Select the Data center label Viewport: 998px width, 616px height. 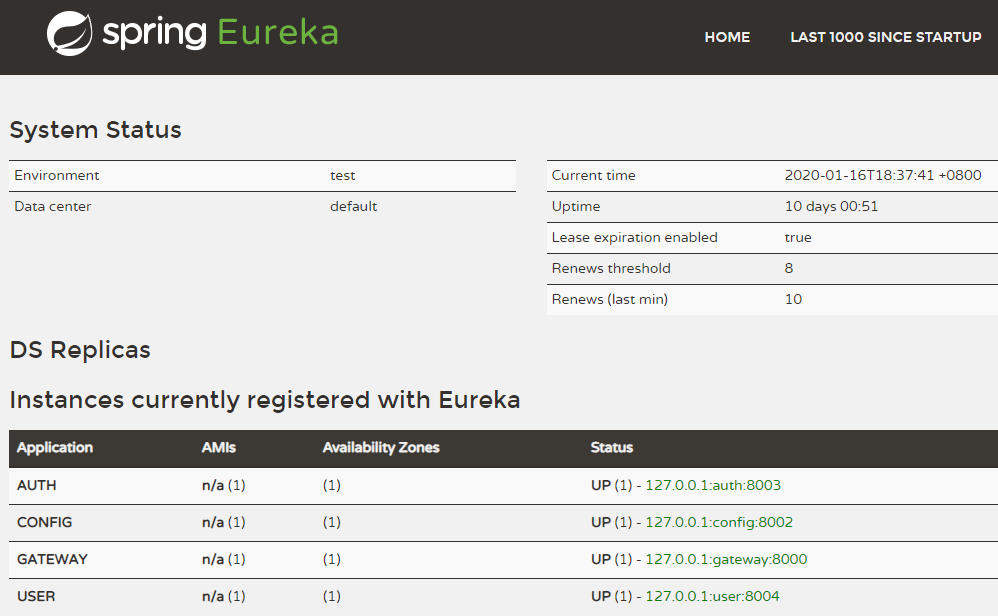tap(53, 206)
